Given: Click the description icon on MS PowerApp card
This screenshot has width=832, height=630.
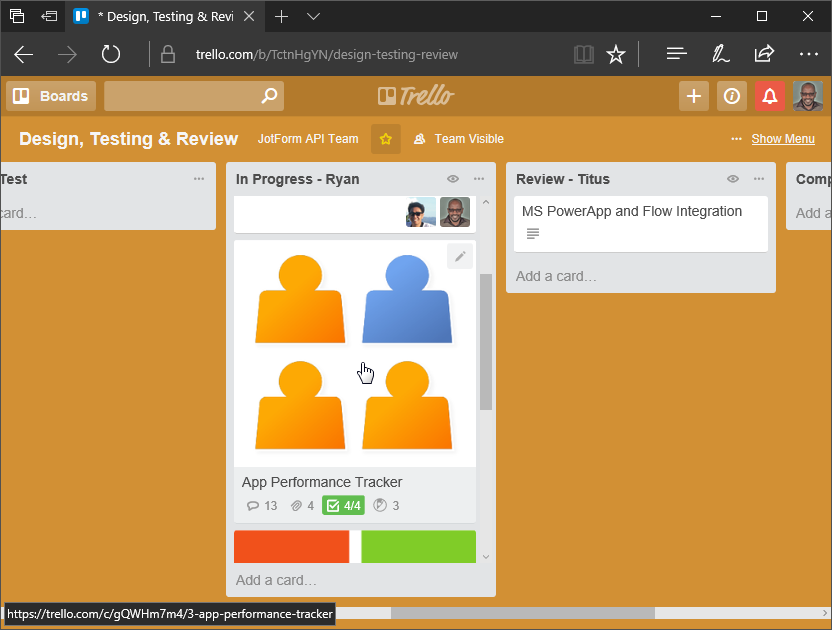Looking at the screenshot, I should pos(531,234).
